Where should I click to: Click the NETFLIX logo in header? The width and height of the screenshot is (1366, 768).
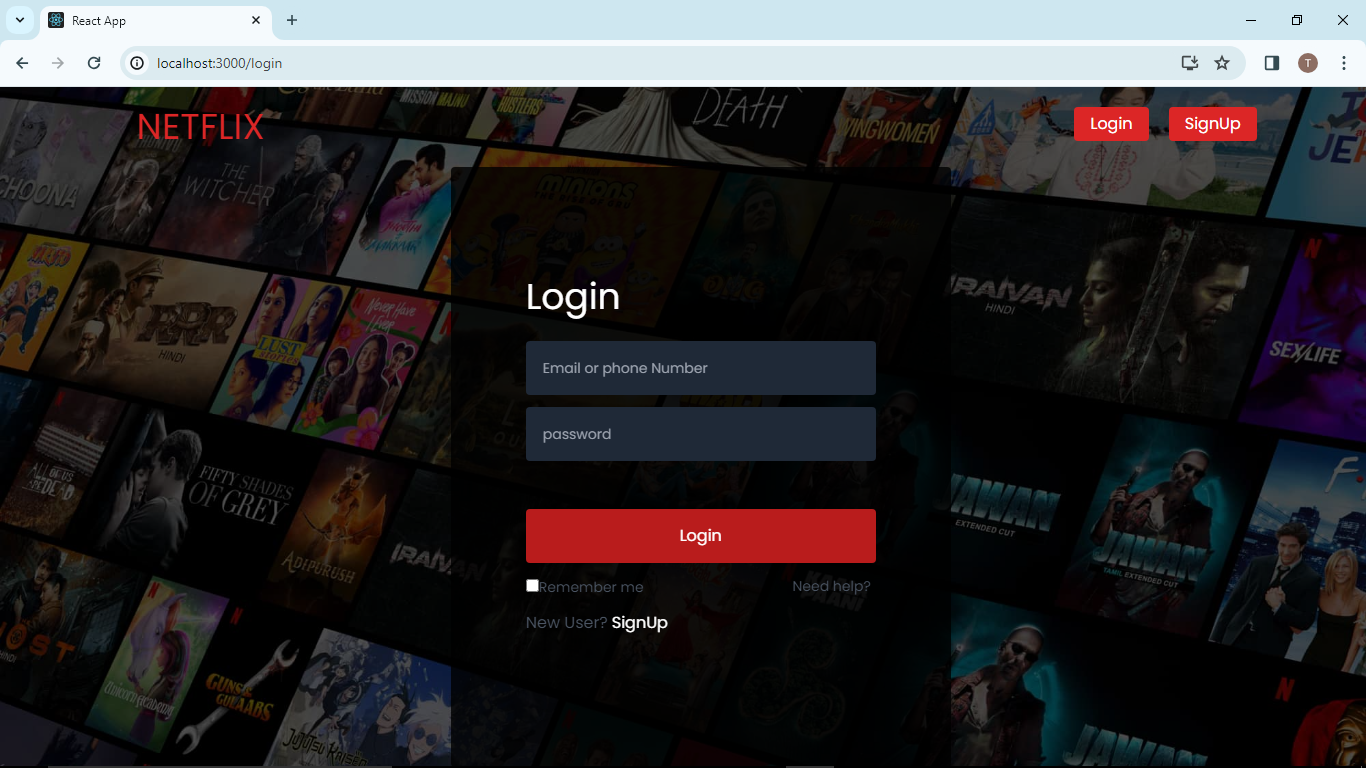tap(200, 127)
